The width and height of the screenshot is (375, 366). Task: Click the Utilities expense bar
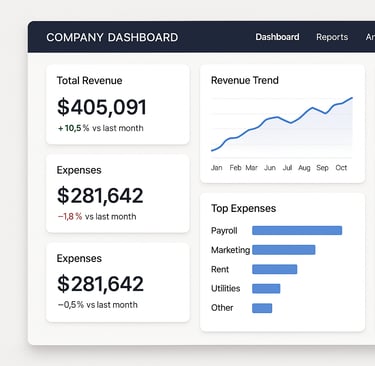pyautogui.click(x=266, y=289)
